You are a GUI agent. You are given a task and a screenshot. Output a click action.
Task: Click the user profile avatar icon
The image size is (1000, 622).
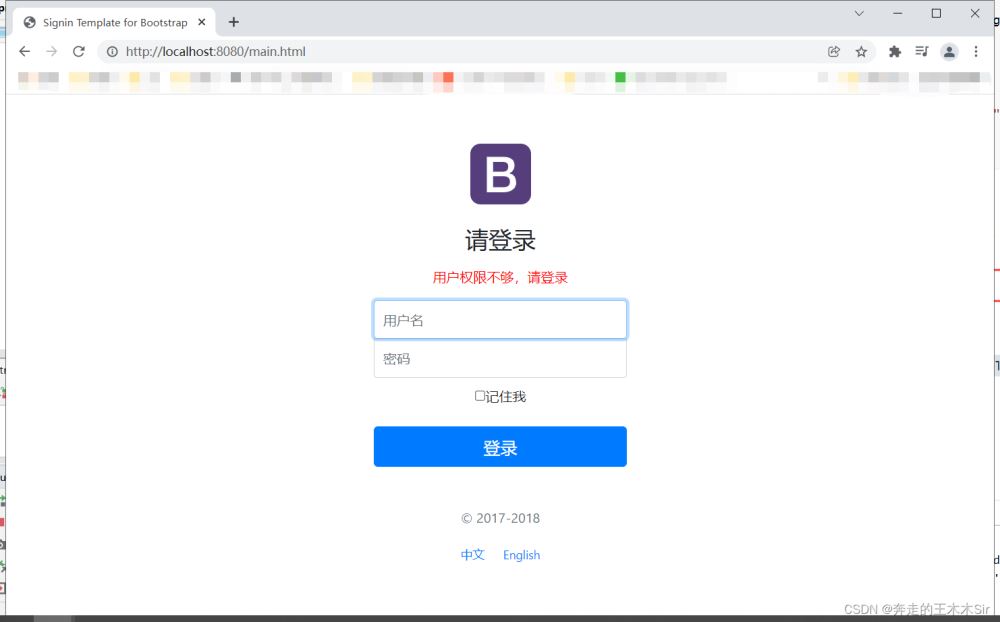[949, 52]
